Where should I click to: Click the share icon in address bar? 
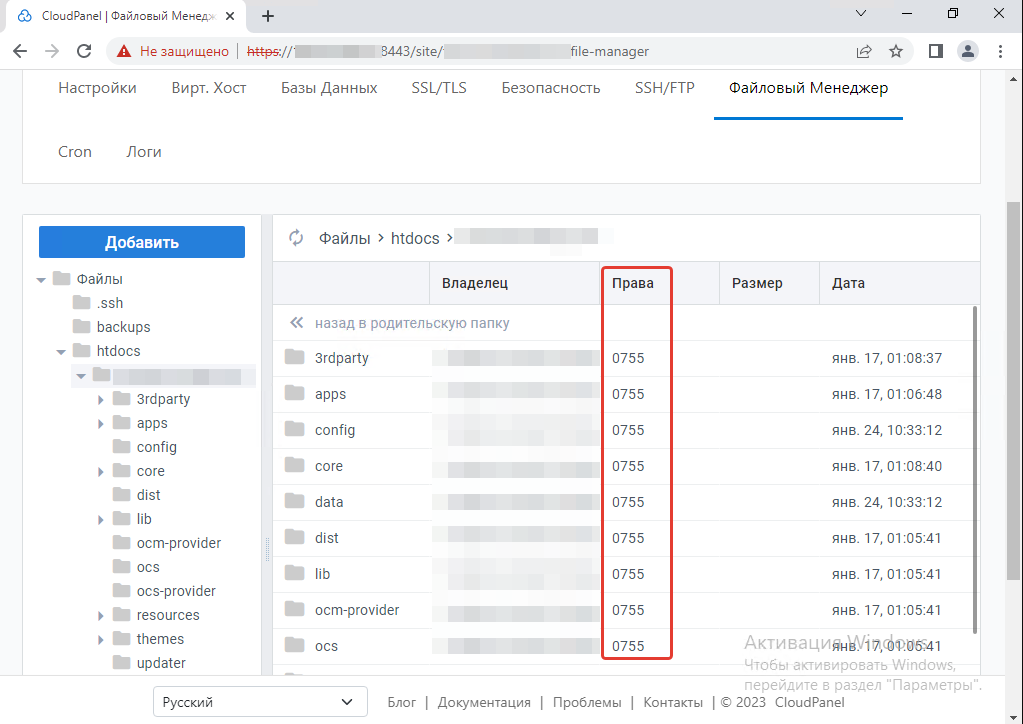click(864, 51)
